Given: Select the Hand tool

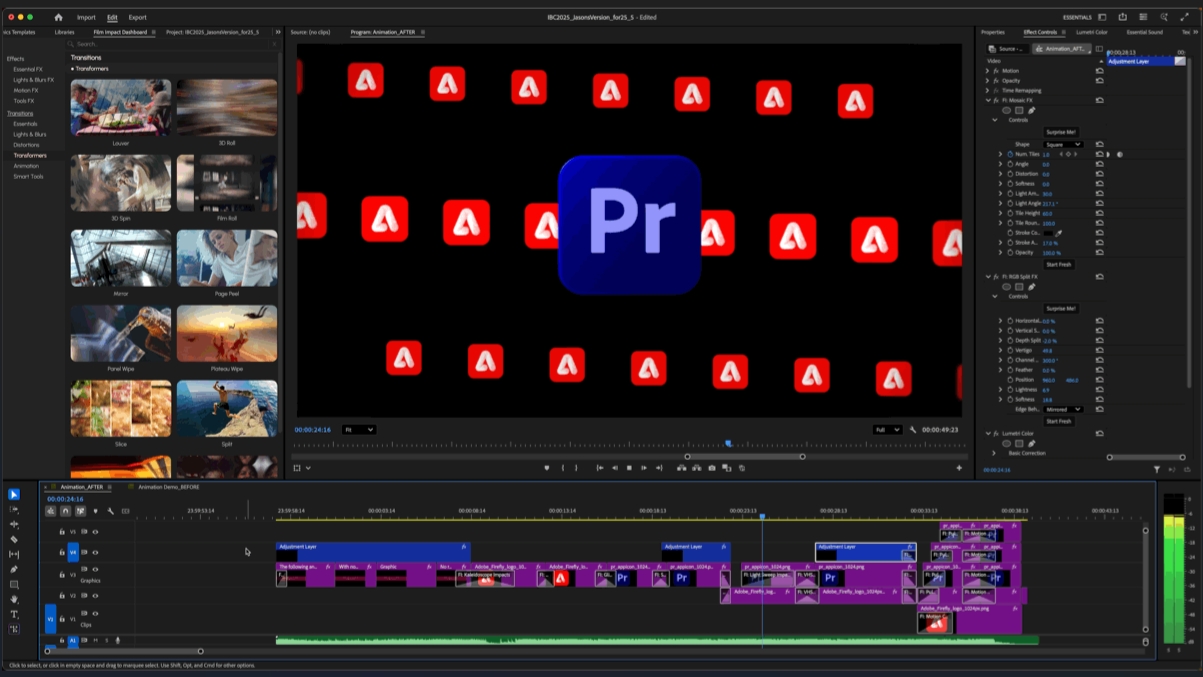Looking at the screenshot, I should [x=14, y=599].
